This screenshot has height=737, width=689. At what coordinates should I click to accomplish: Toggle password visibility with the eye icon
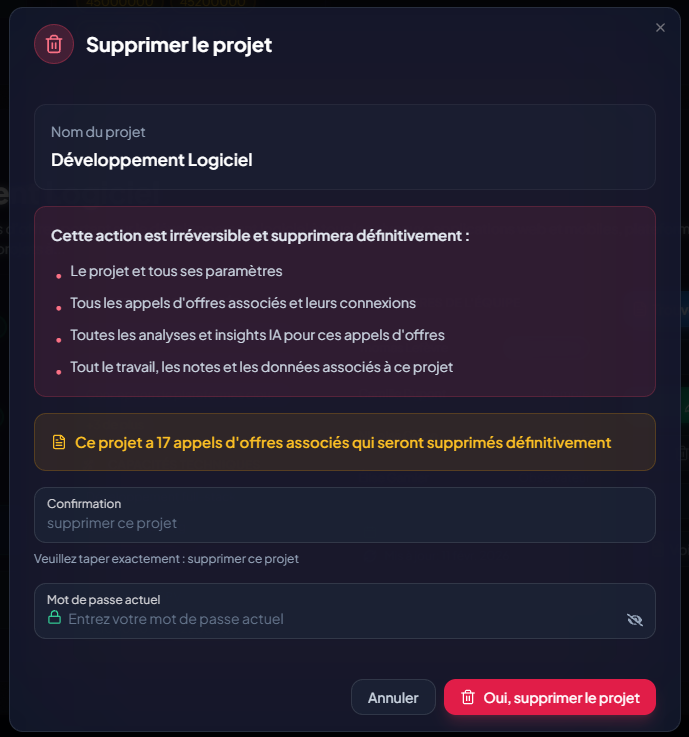[634, 620]
